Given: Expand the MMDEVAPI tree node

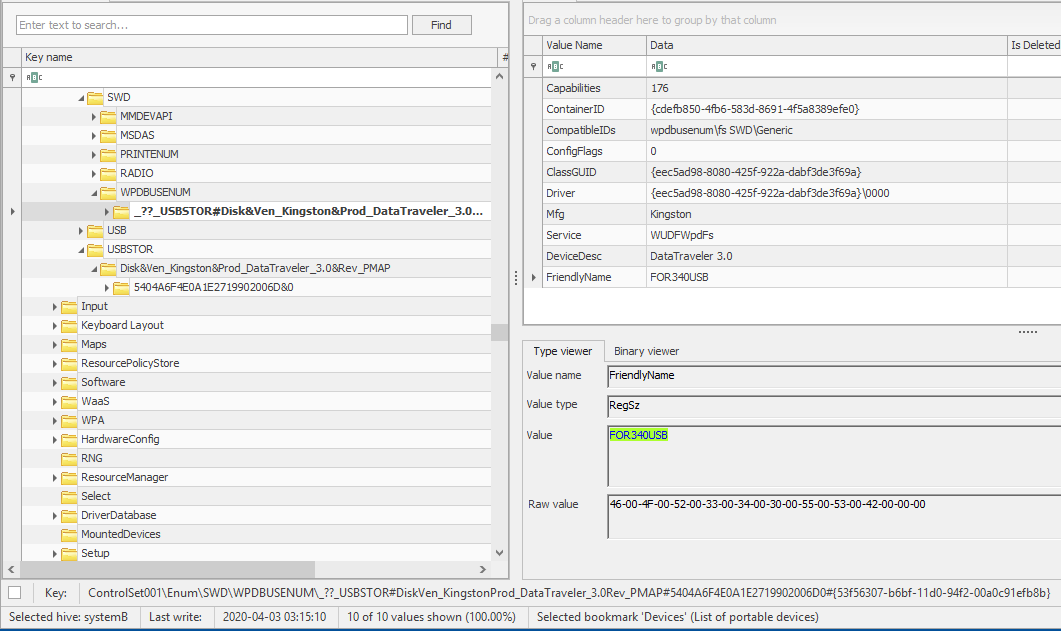Looking at the screenshot, I should 93,116.
